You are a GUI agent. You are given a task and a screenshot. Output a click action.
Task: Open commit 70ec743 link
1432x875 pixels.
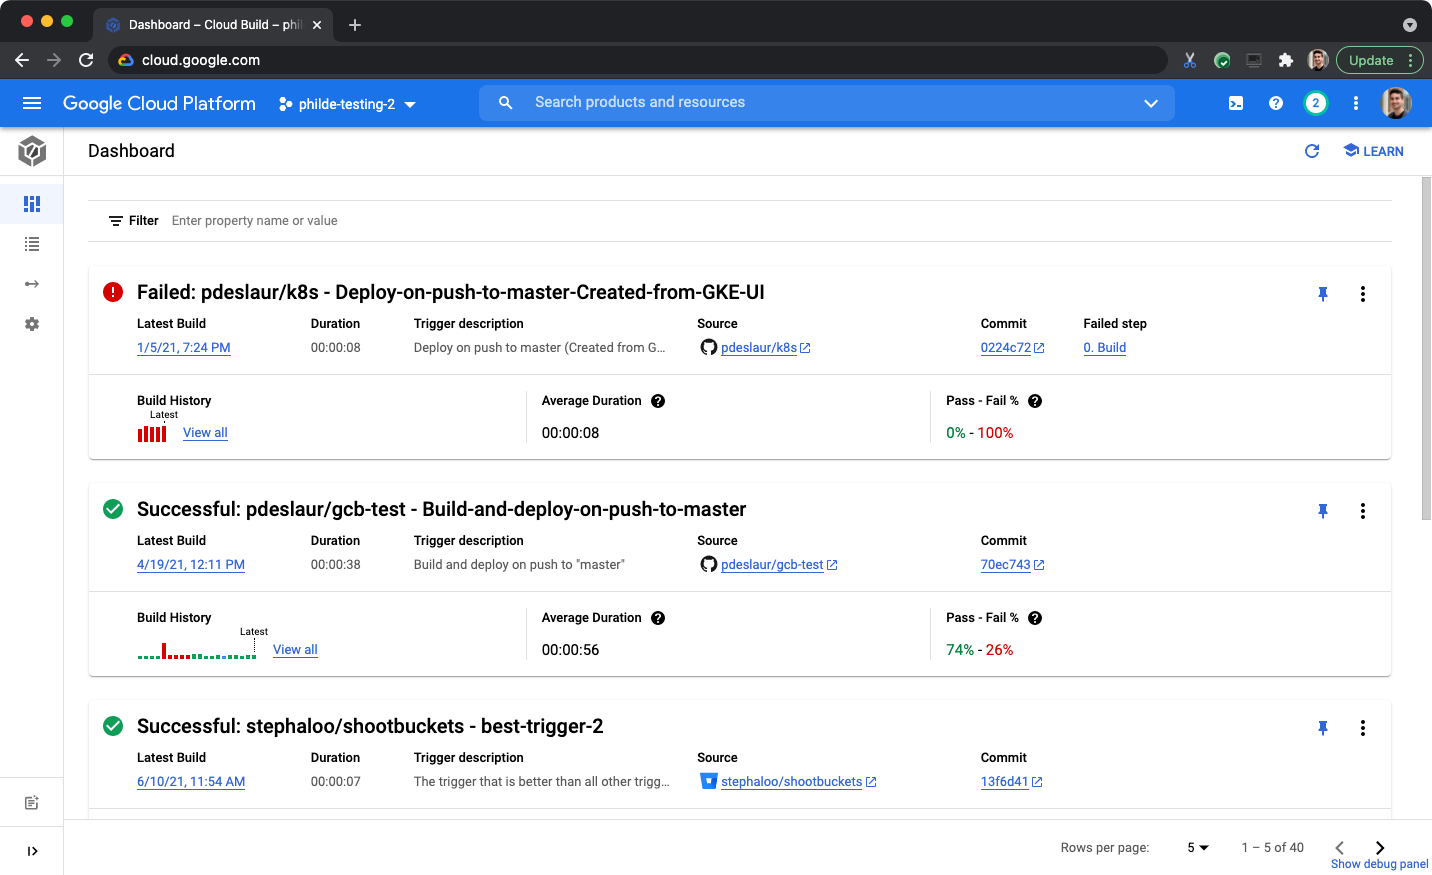[x=1012, y=565]
